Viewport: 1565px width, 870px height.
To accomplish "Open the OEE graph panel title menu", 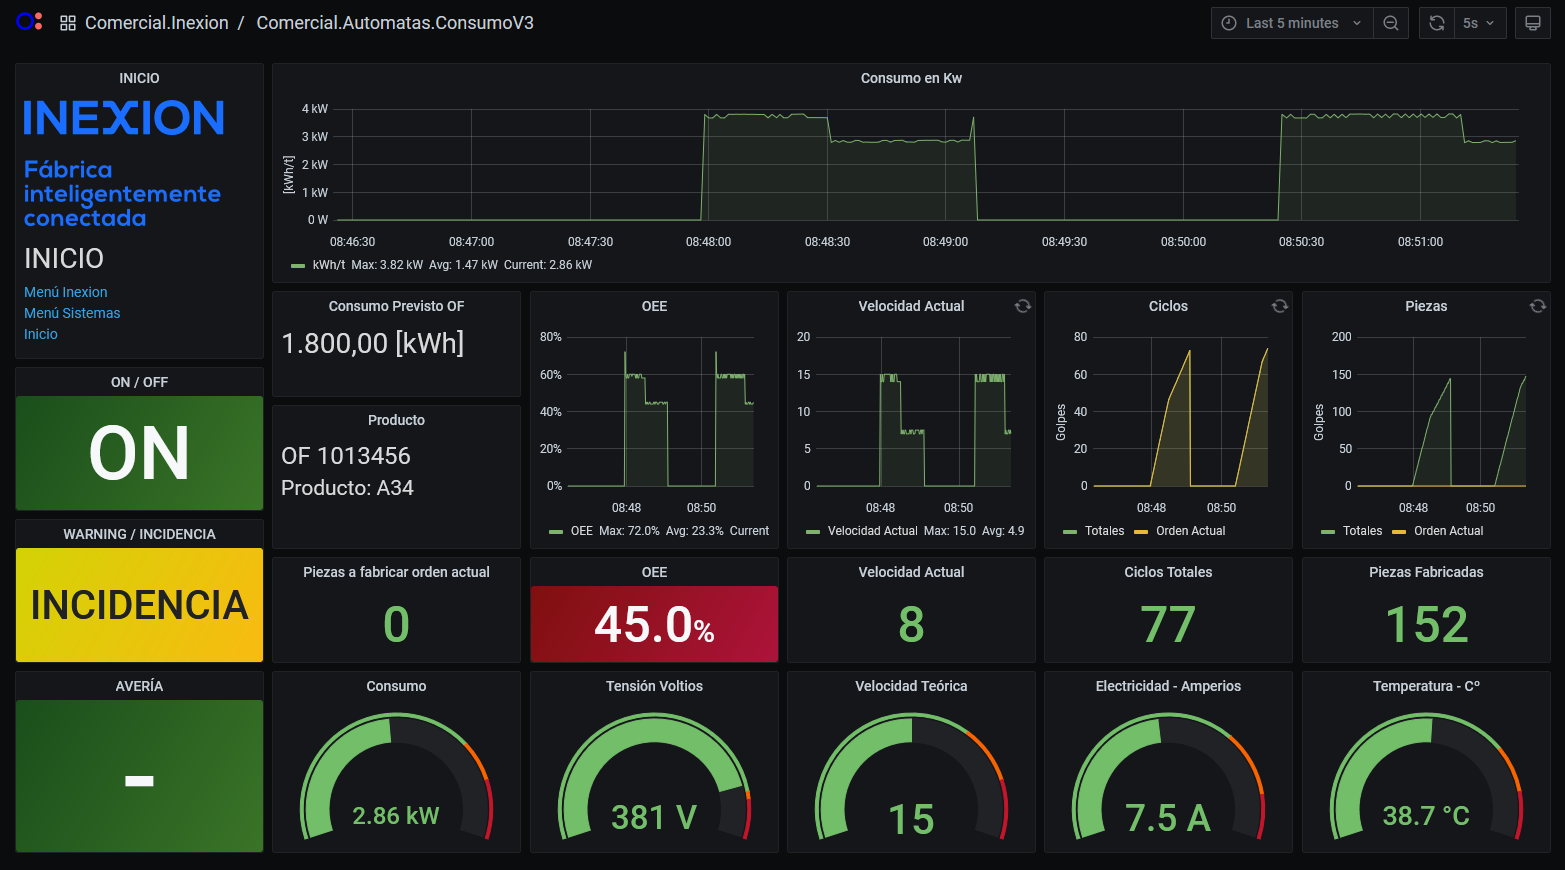I will click(x=654, y=306).
